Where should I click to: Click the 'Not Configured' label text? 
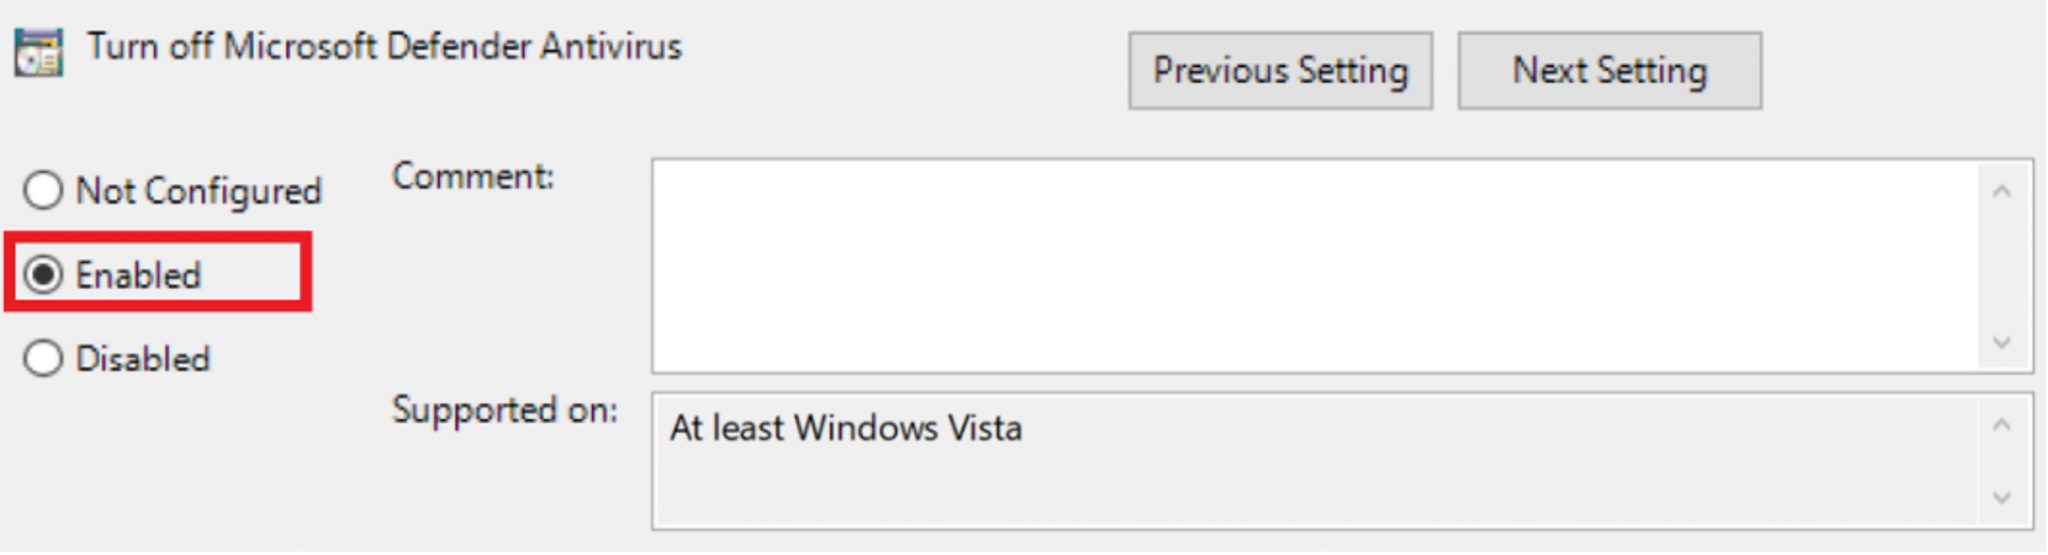(x=199, y=191)
